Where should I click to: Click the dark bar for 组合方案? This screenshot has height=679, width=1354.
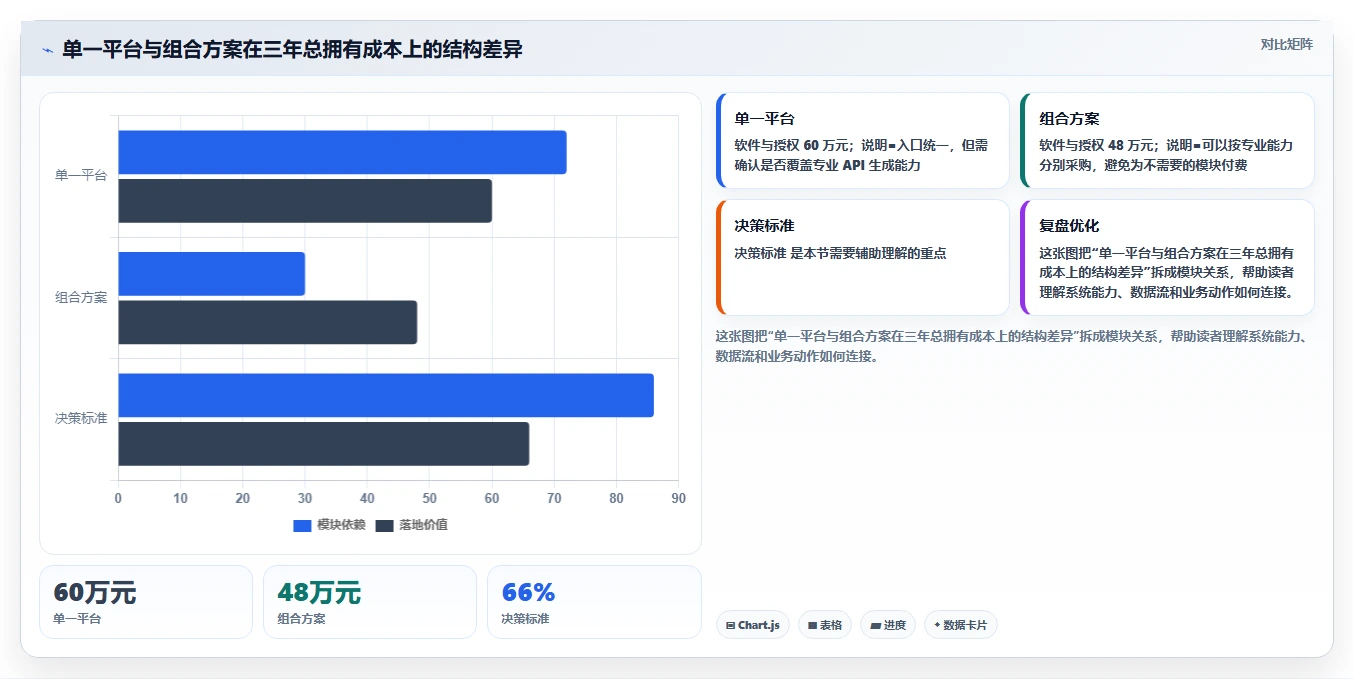point(267,322)
